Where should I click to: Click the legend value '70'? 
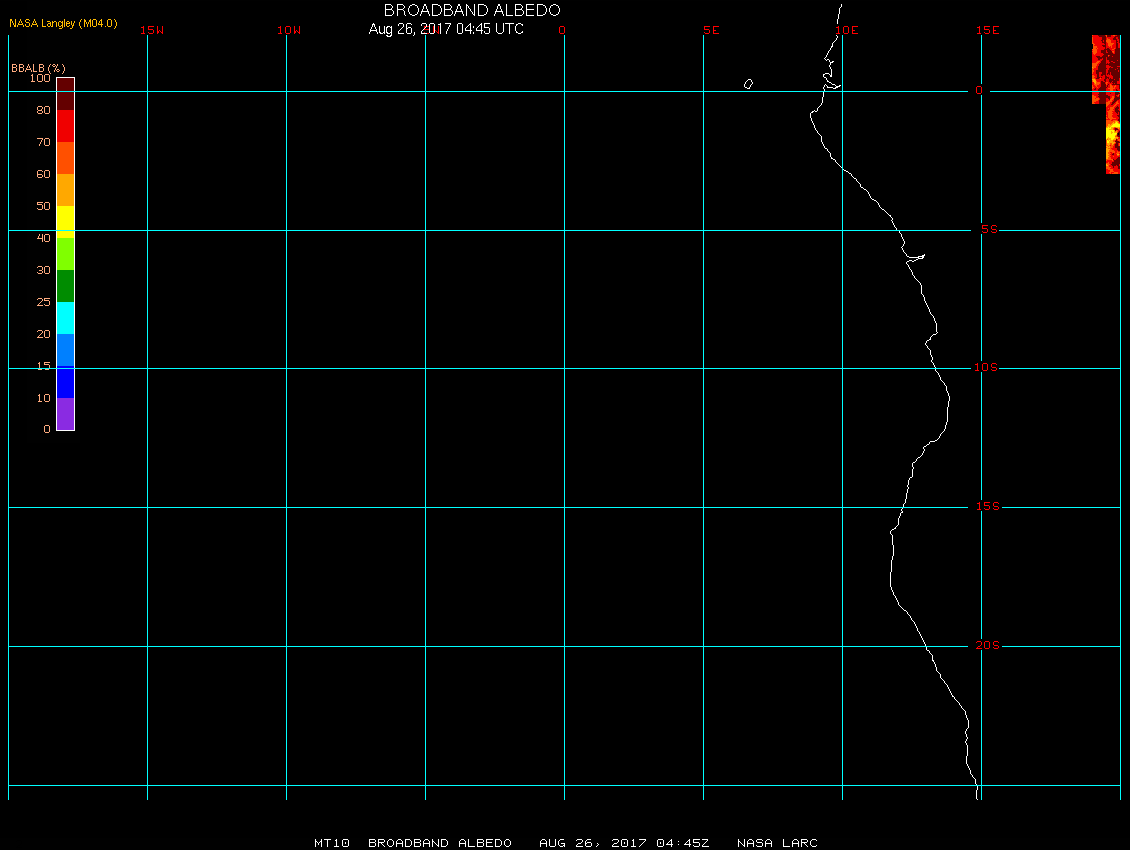(44, 142)
